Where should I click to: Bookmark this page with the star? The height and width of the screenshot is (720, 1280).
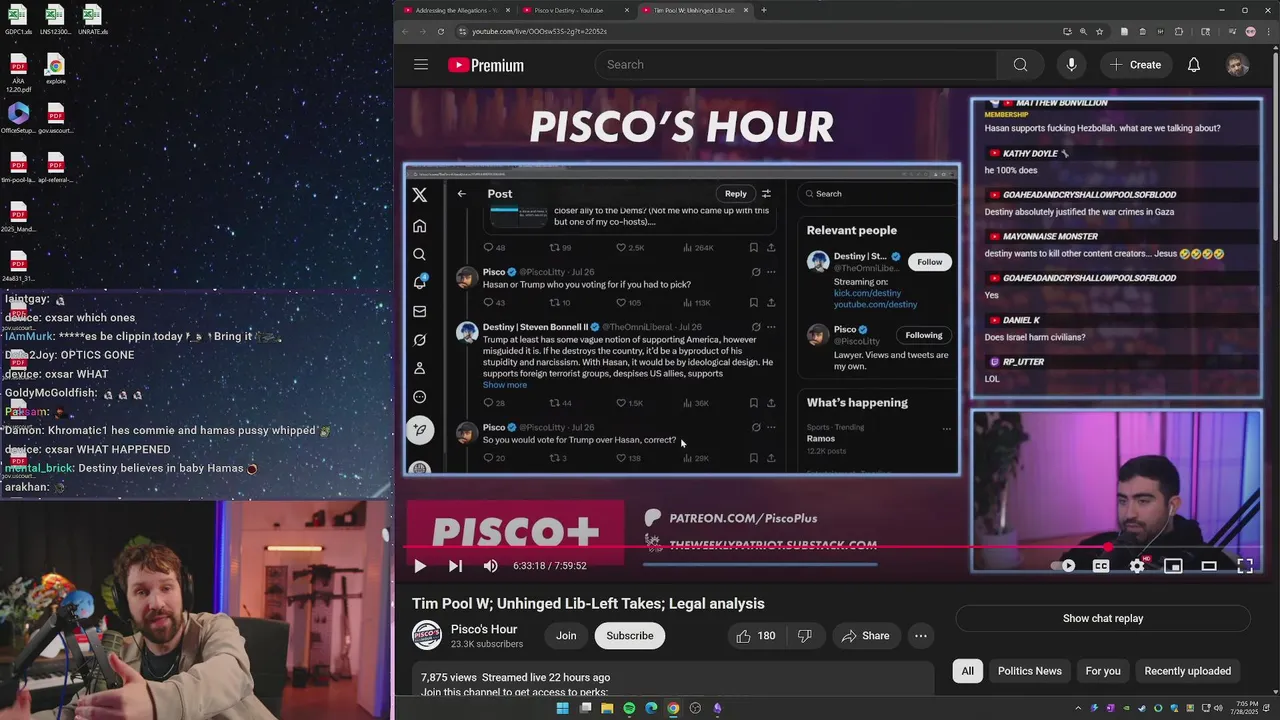pos(1099,31)
